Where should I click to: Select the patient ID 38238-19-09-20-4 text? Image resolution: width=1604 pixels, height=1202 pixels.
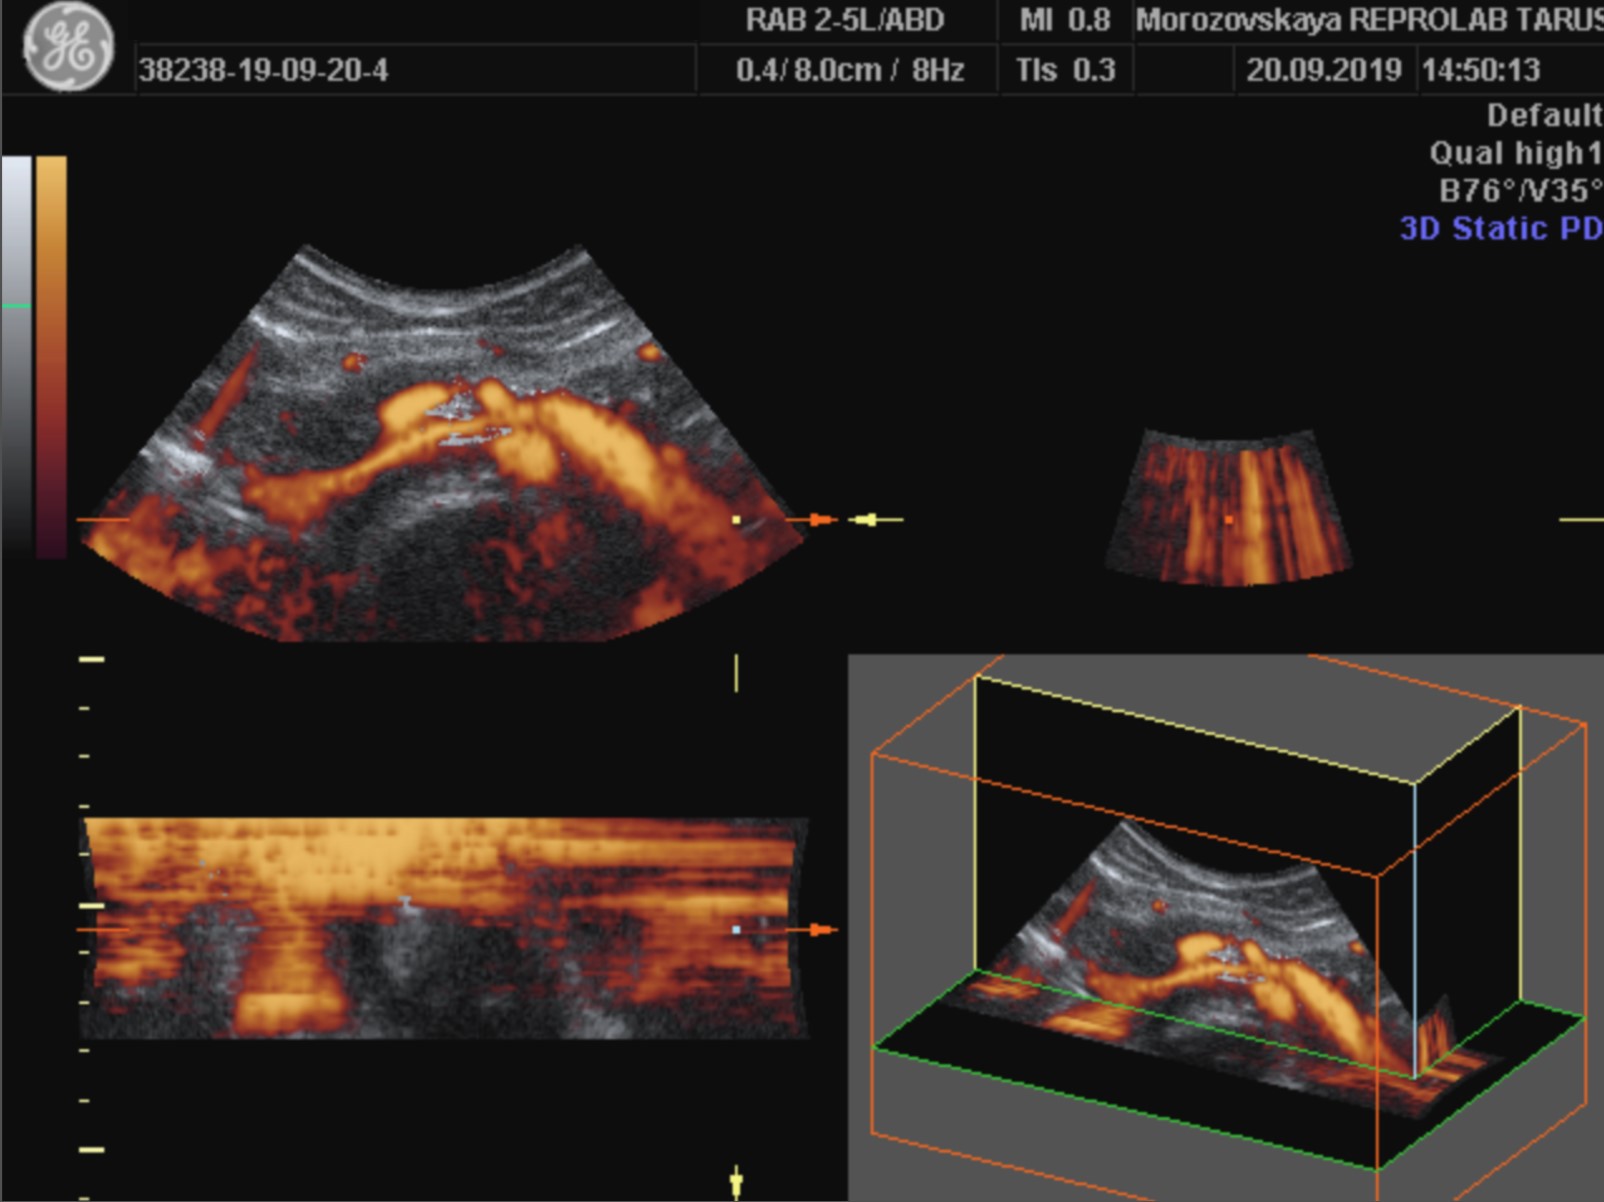coord(263,70)
